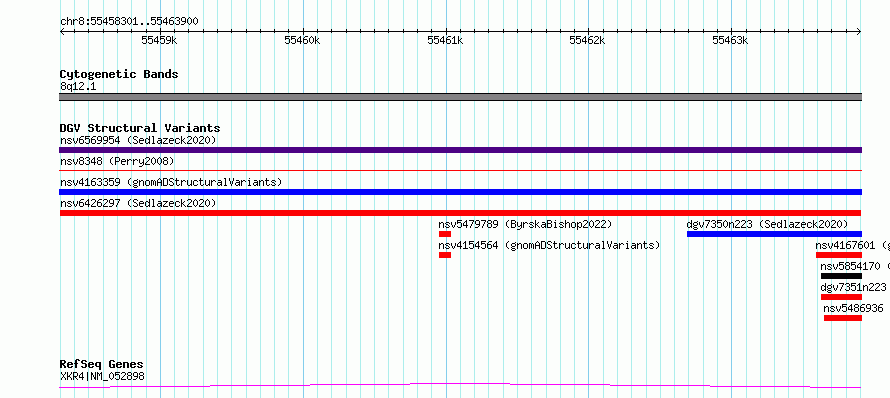Select the red nsv4167601 variant bar

point(839,255)
